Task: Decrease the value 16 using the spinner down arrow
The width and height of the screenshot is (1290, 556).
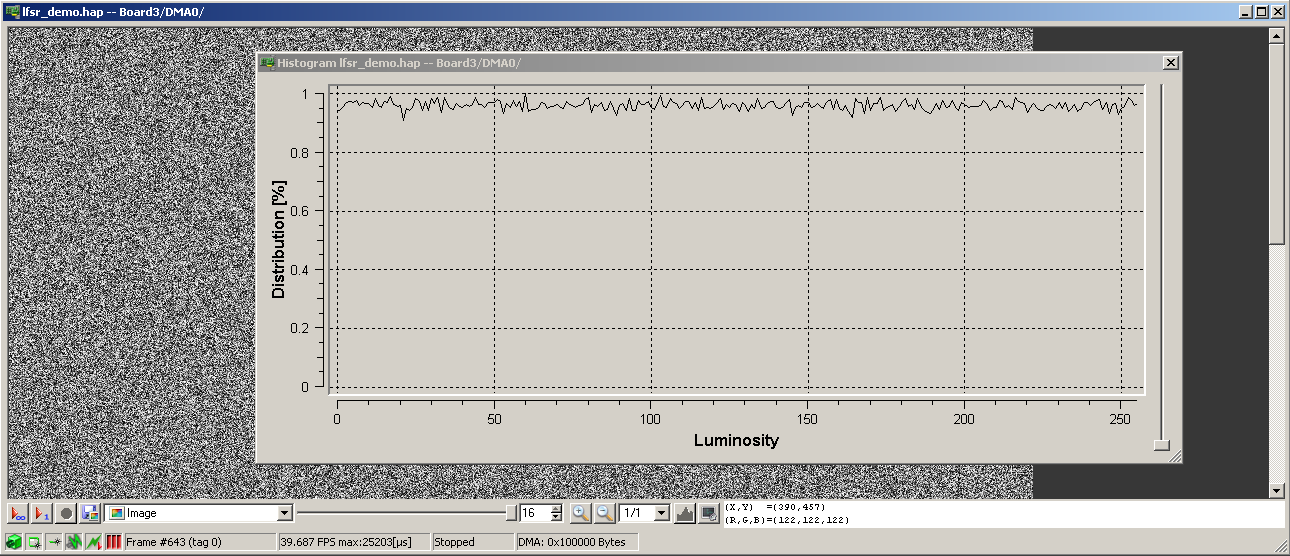Action: click(x=557, y=518)
